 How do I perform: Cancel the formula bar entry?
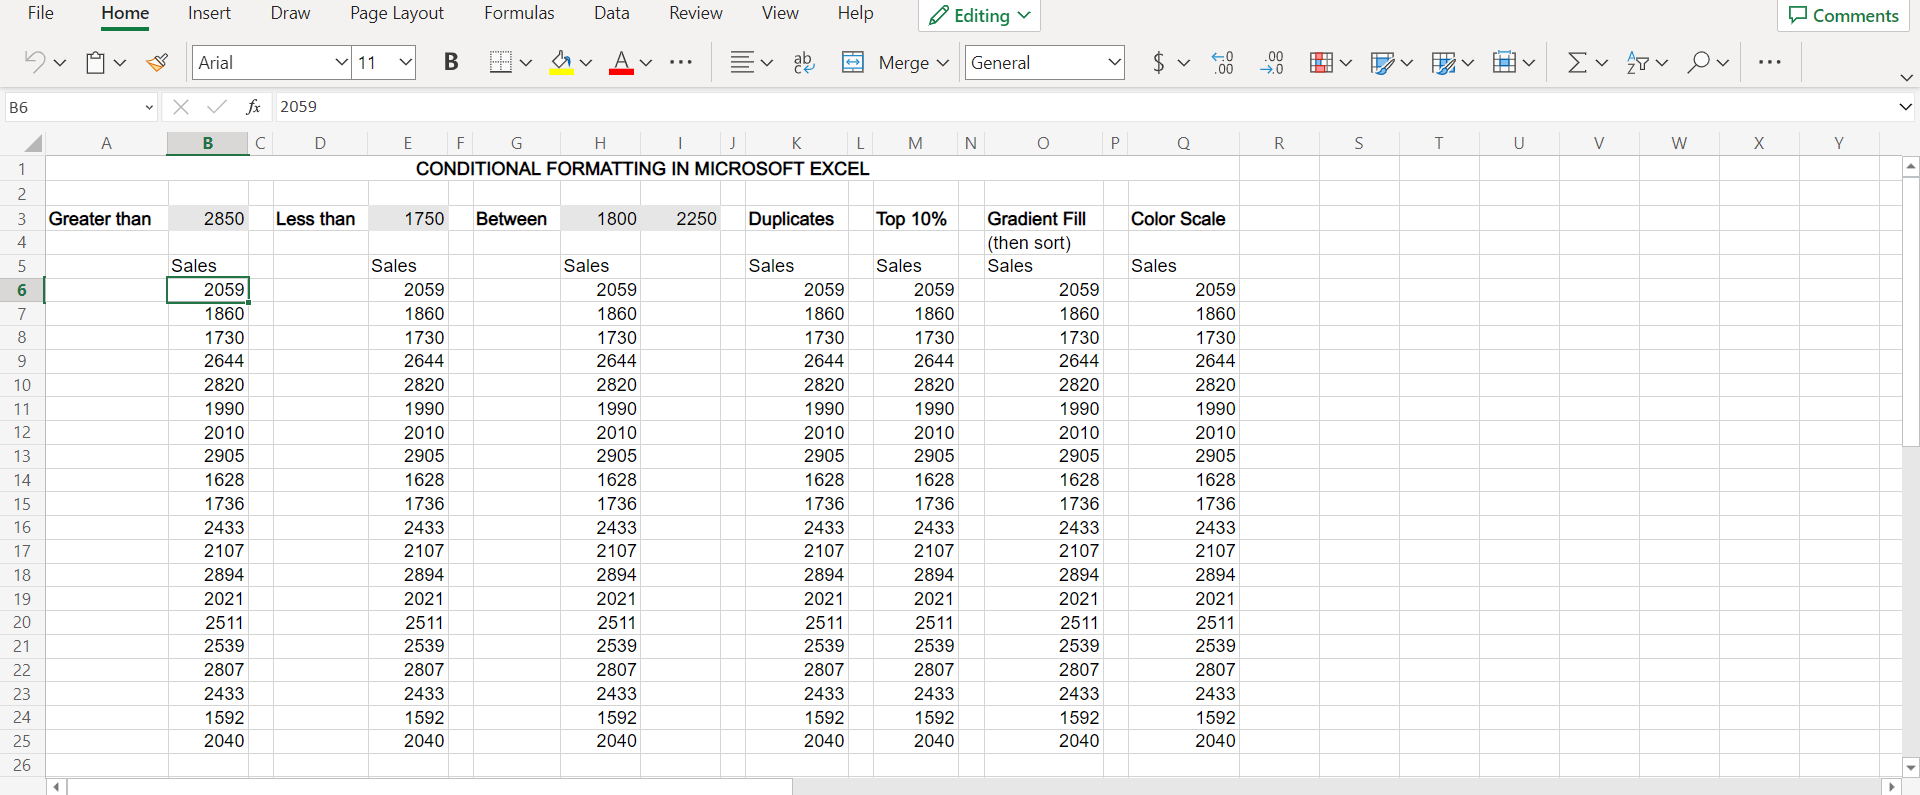[181, 107]
